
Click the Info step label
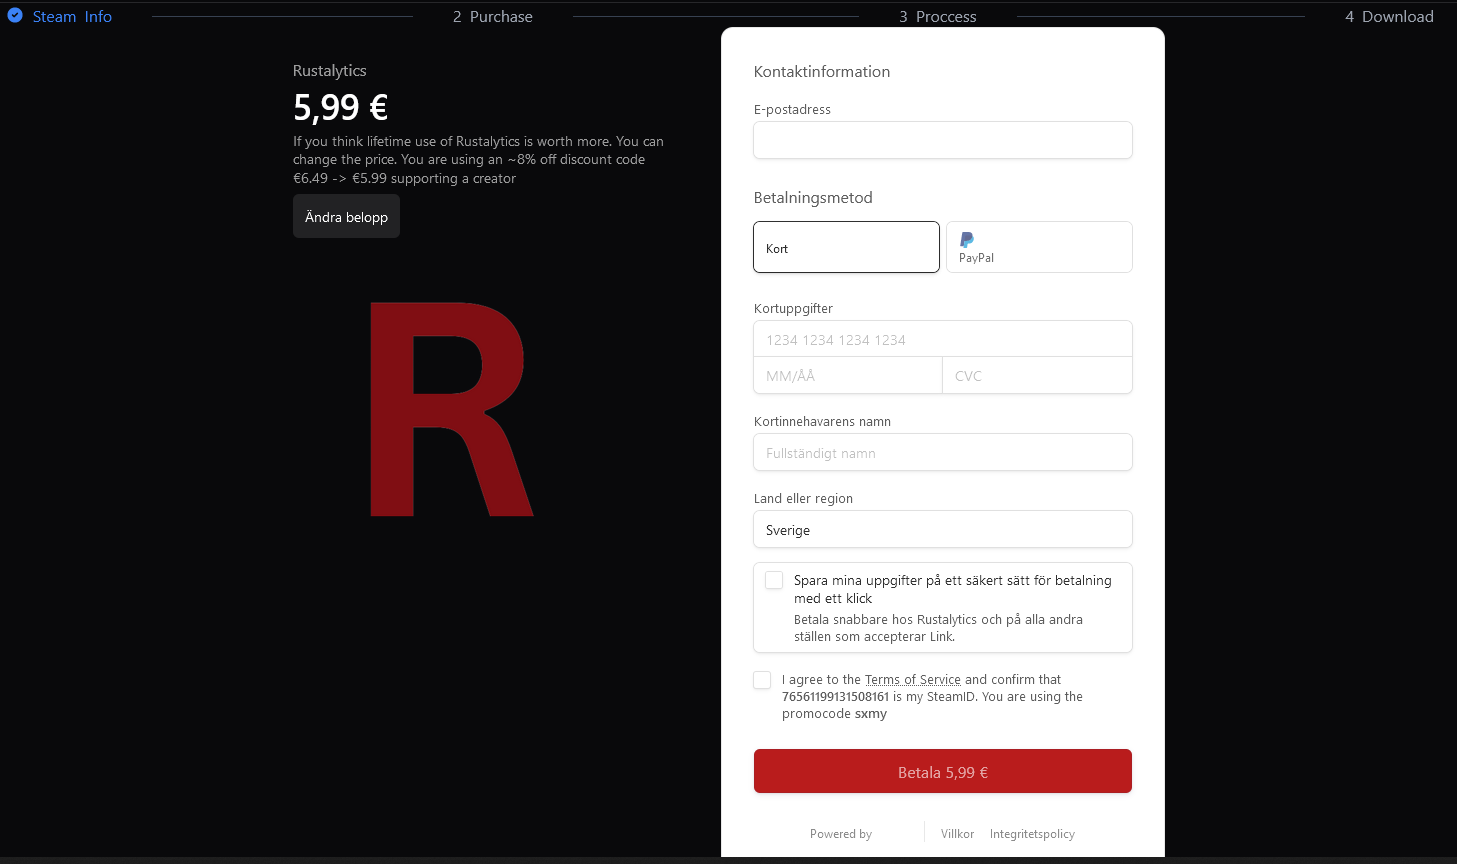pyautogui.click(x=98, y=16)
